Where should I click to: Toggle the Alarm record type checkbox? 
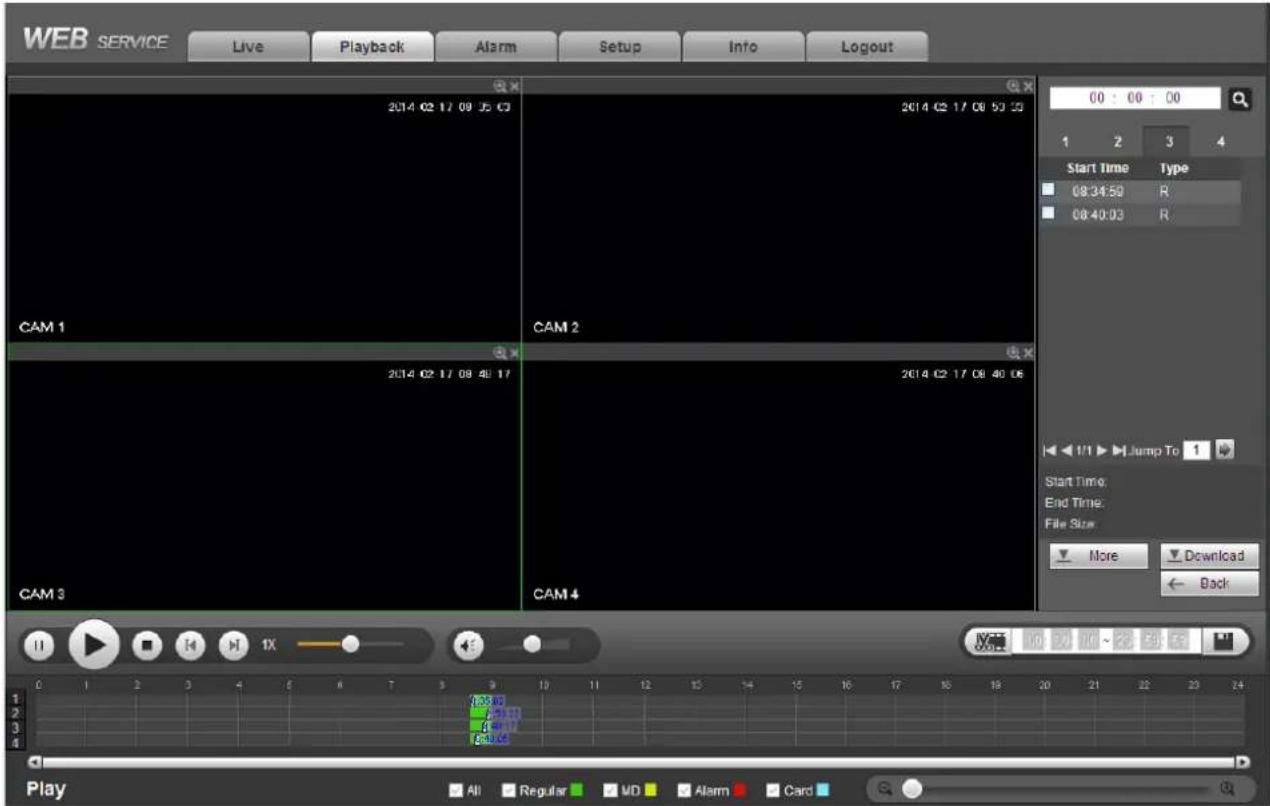684,790
